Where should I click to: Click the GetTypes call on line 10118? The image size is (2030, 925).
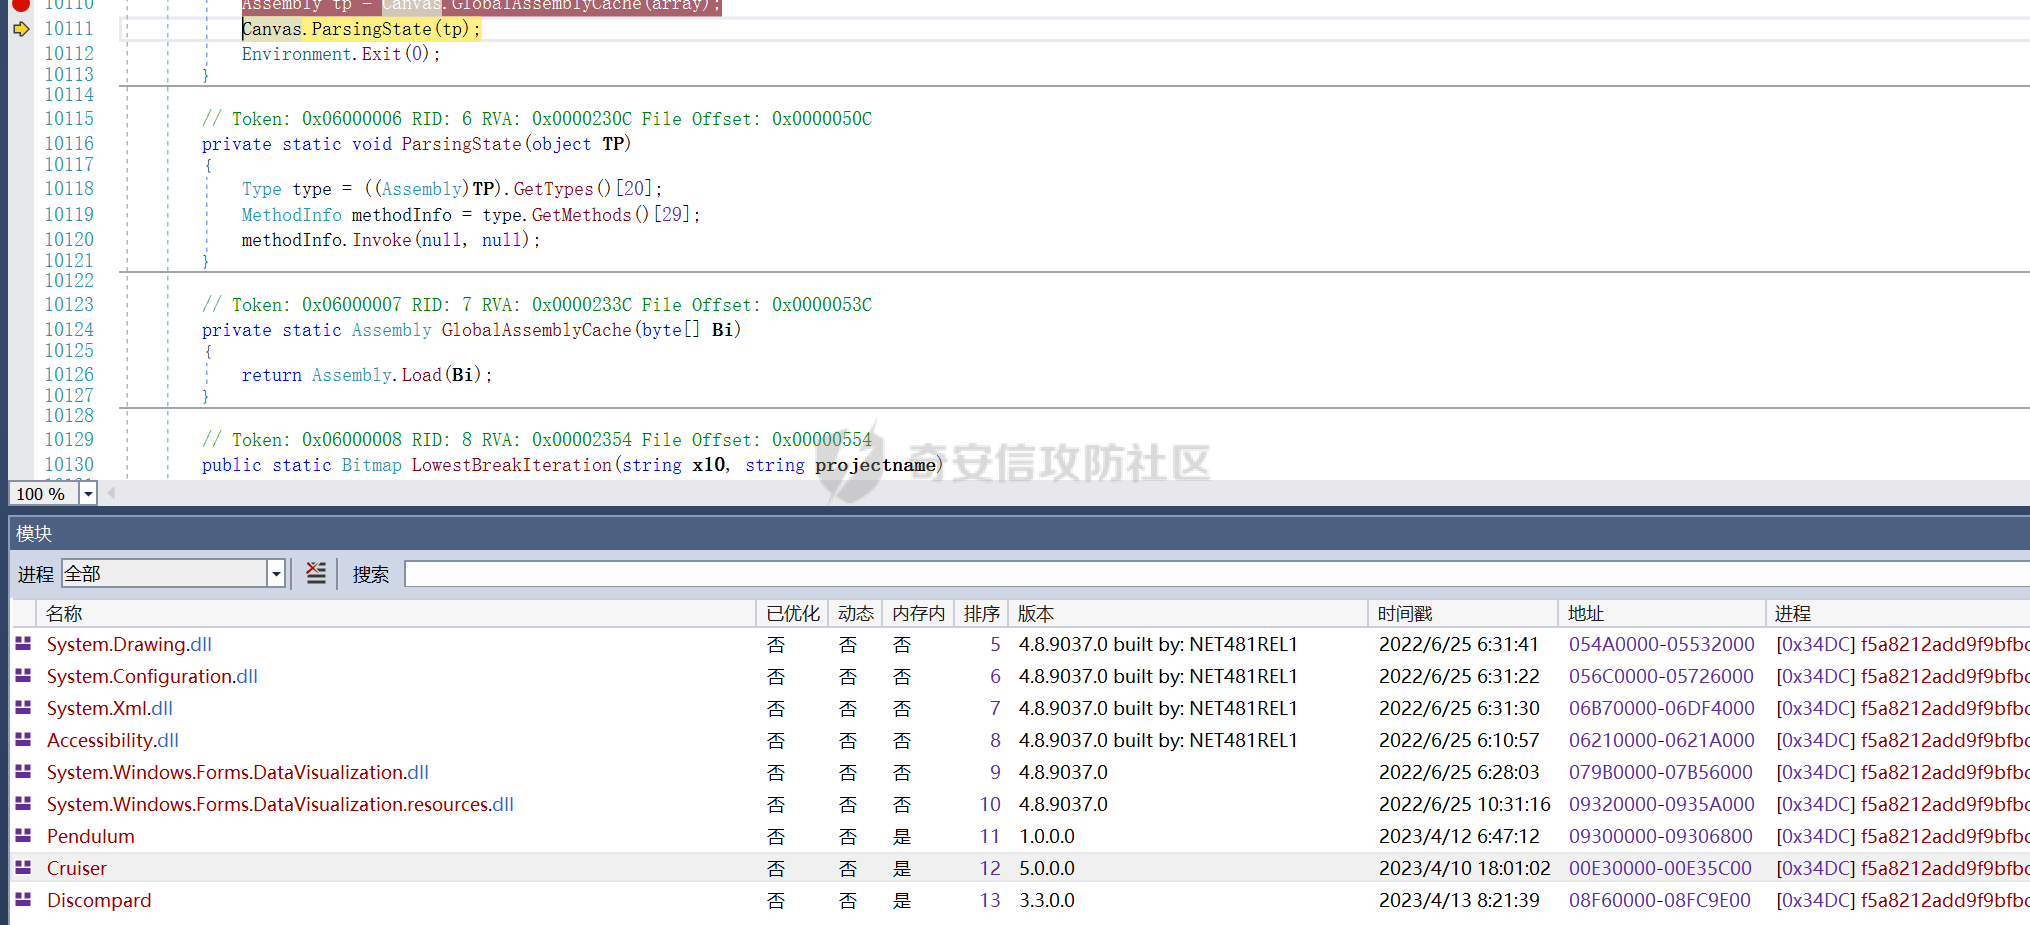pos(553,189)
